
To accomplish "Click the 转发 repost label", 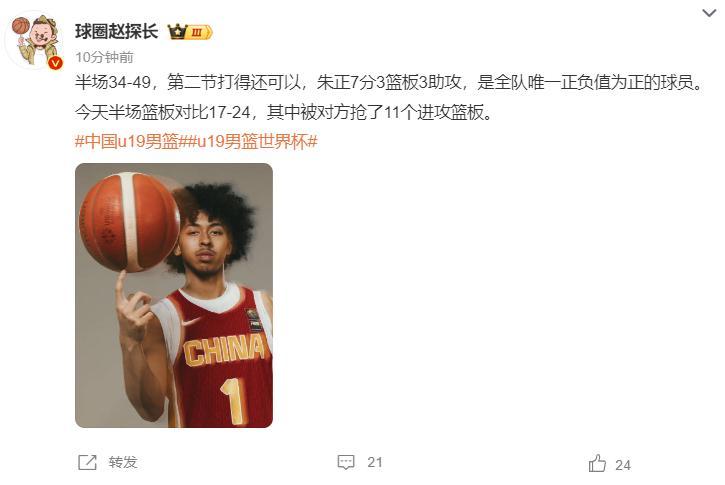I will (x=123, y=462).
